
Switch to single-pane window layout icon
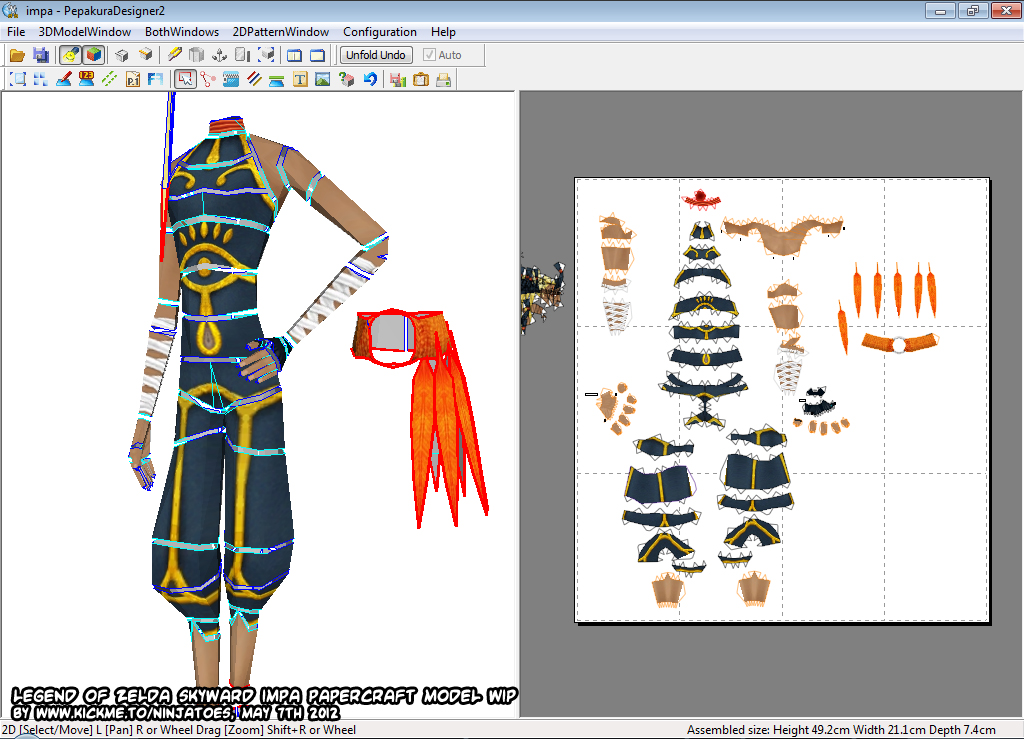tap(317, 55)
